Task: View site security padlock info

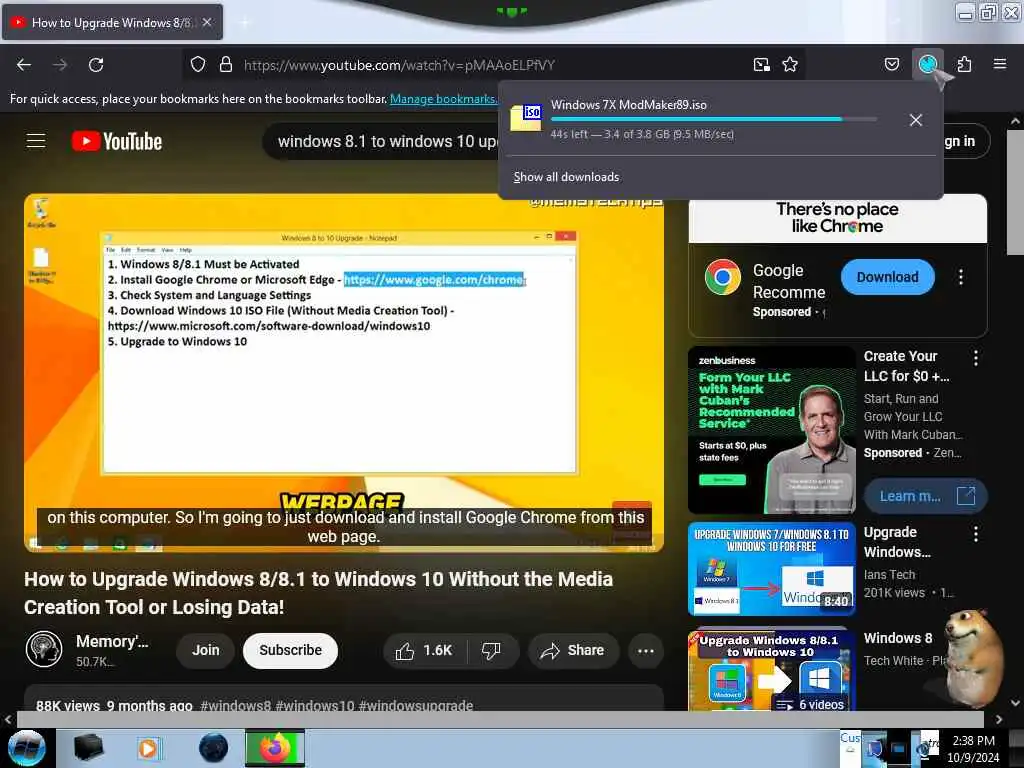Action: (x=226, y=65)
